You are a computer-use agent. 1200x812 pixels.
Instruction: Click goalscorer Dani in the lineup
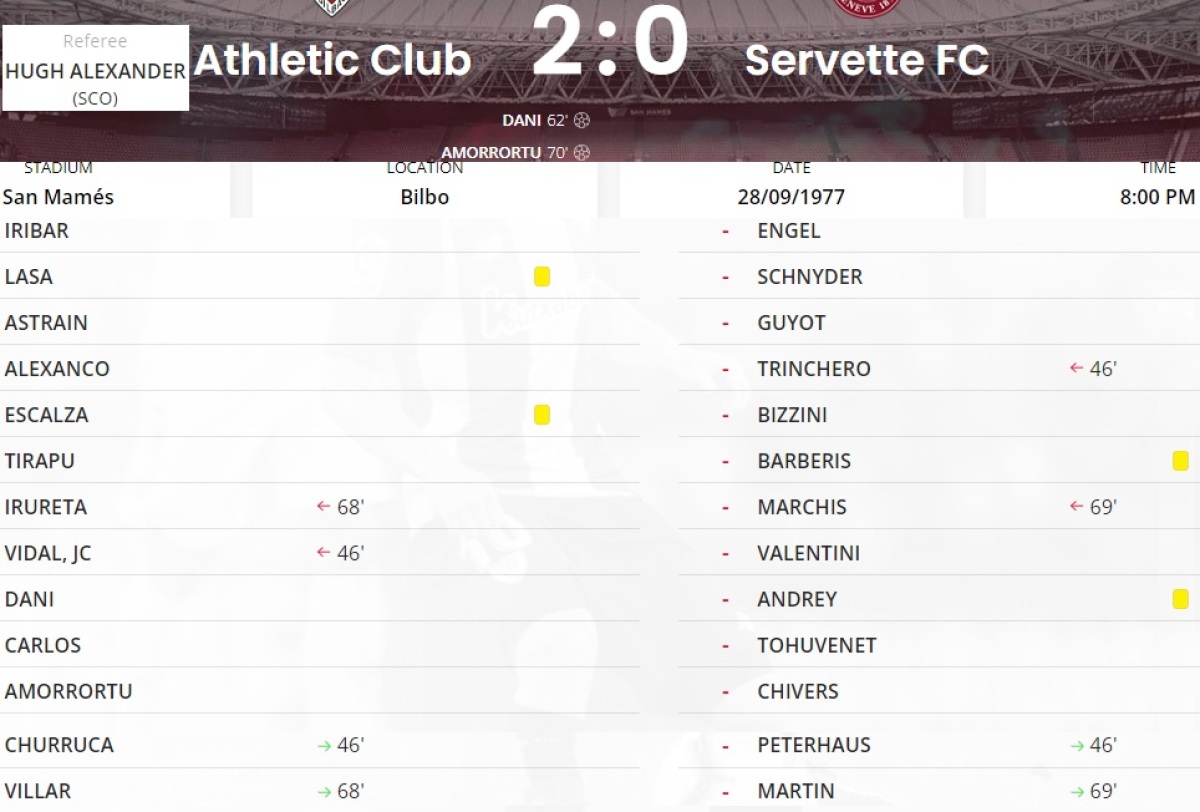click(30, 599)
